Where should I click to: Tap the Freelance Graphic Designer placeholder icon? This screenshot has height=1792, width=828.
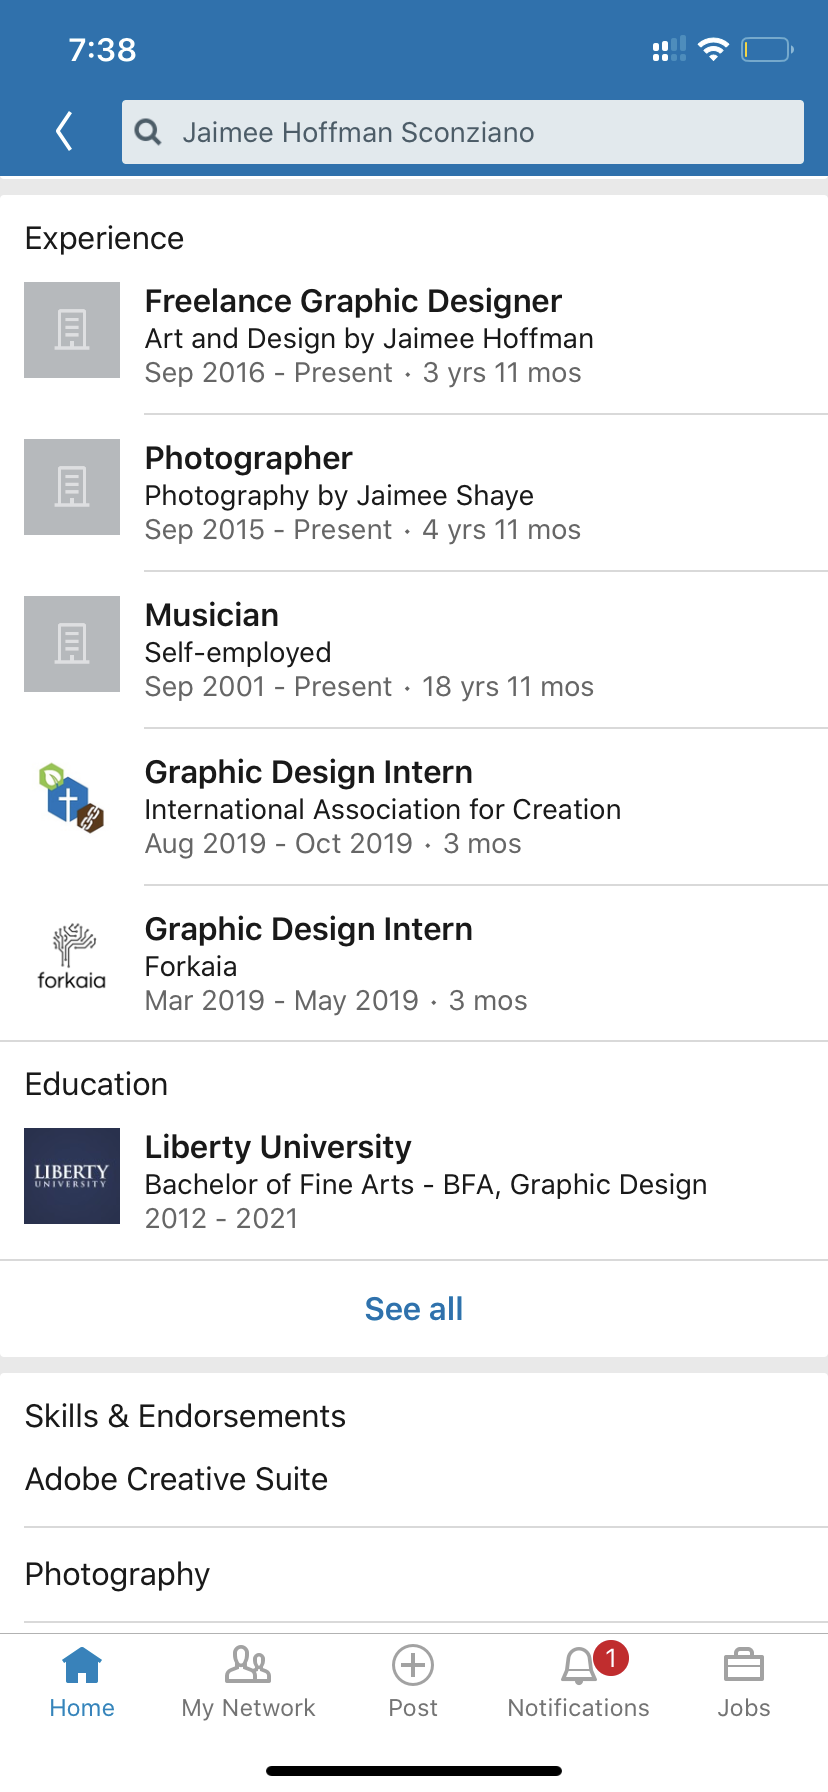(x=72, y=330)
